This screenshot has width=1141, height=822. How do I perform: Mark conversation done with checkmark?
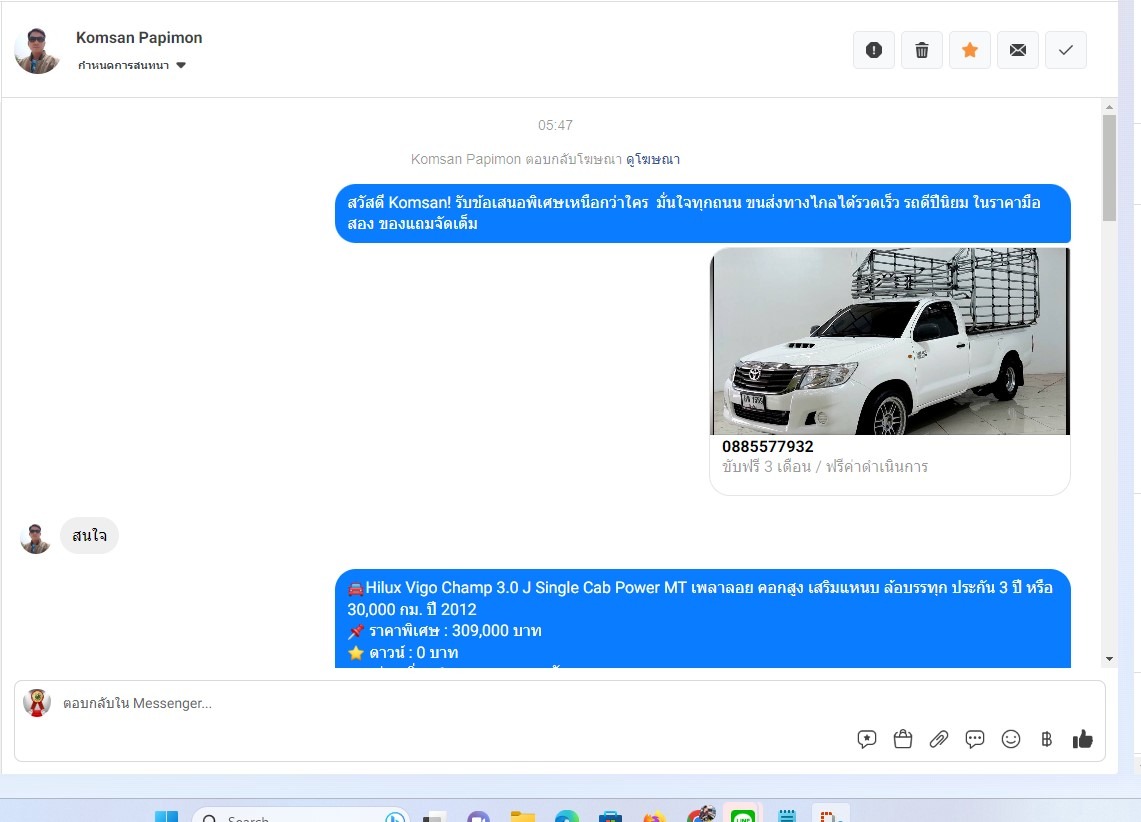coord(1065,50)
